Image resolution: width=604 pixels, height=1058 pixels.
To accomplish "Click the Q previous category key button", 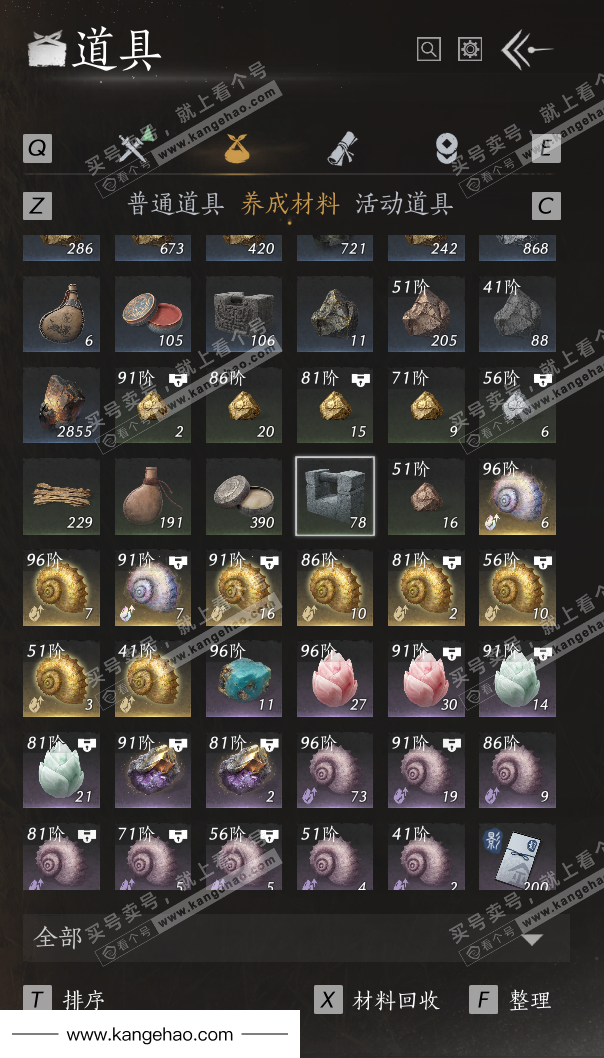I will (x=37, y=148).
